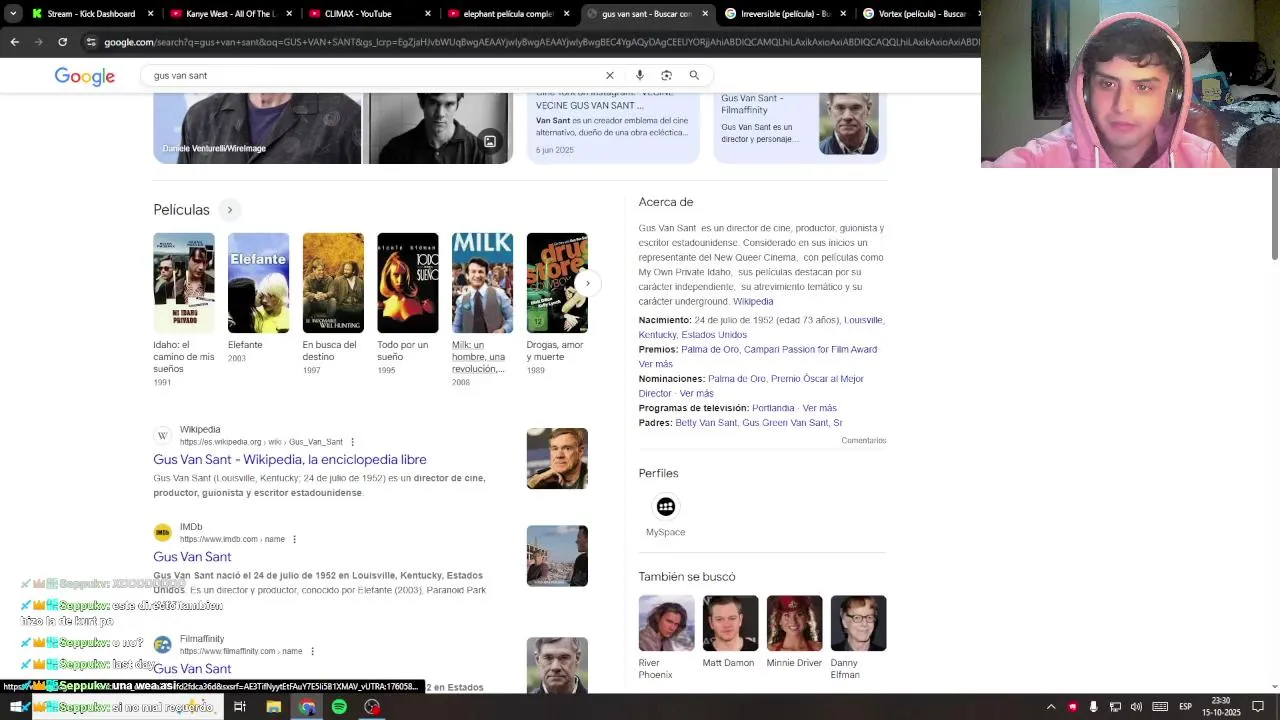Switch to elephant película tab

(x=506, y=14)
